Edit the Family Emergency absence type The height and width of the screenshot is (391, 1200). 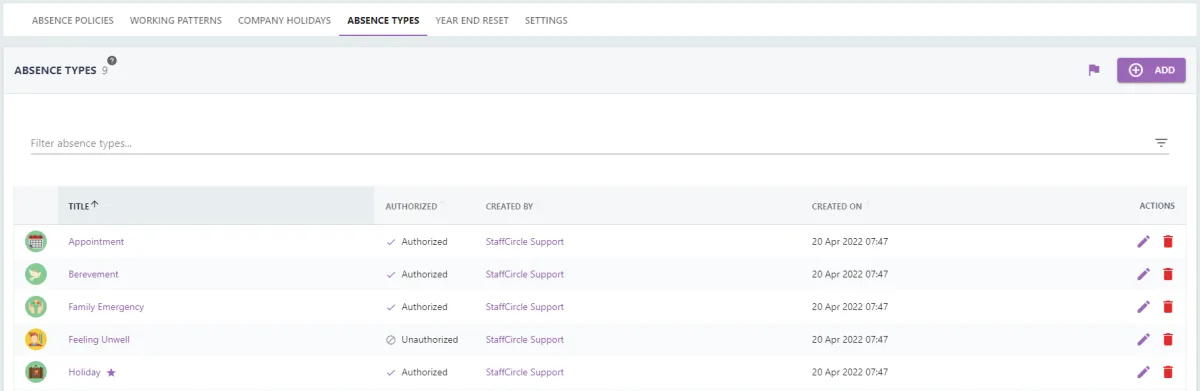[x=1144, y=307]
